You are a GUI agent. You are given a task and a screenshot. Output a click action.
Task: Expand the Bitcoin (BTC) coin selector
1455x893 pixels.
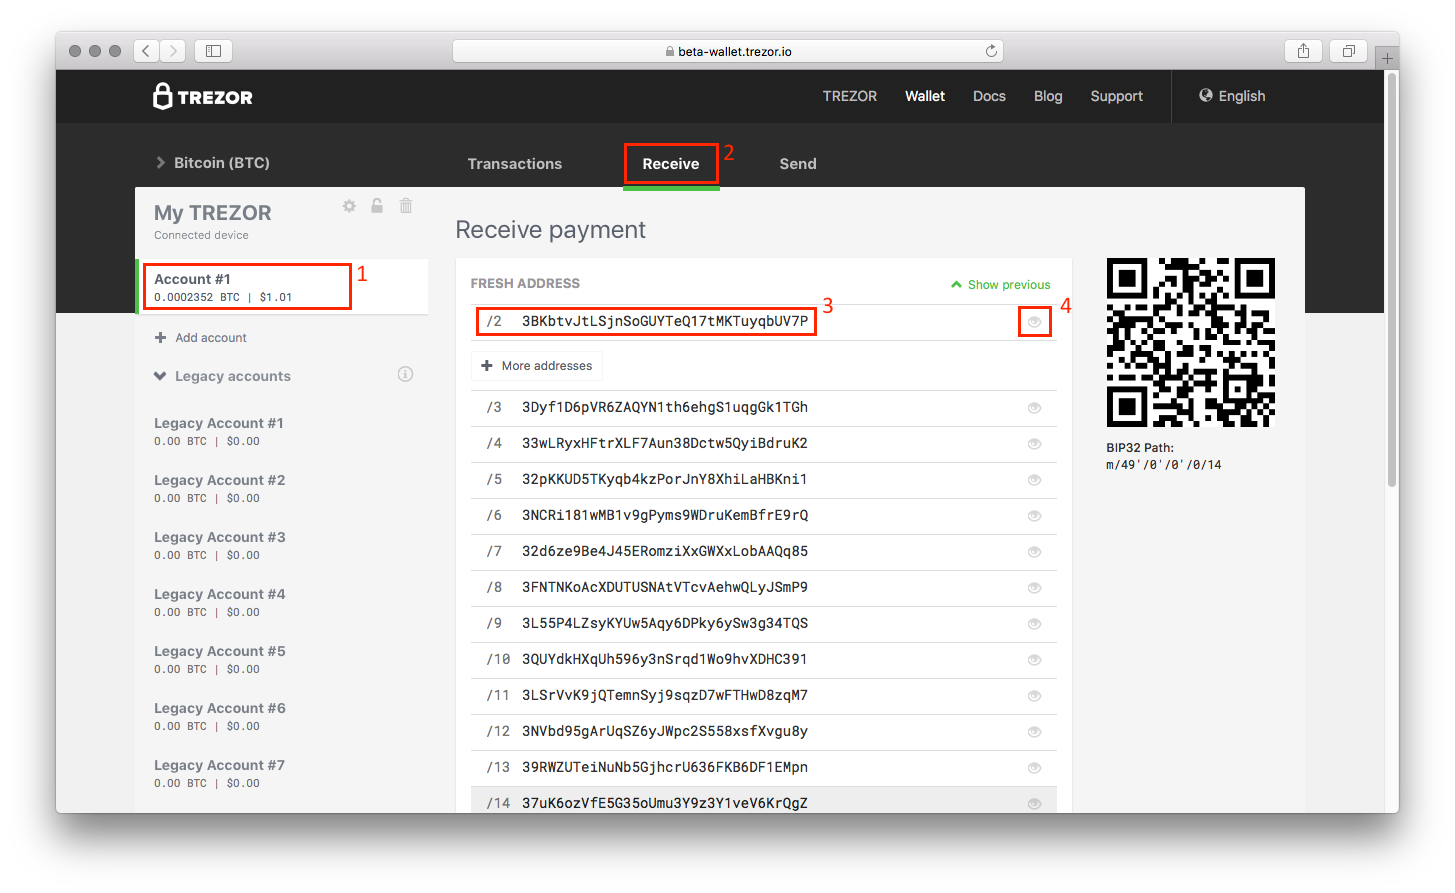tap(212, 162)
